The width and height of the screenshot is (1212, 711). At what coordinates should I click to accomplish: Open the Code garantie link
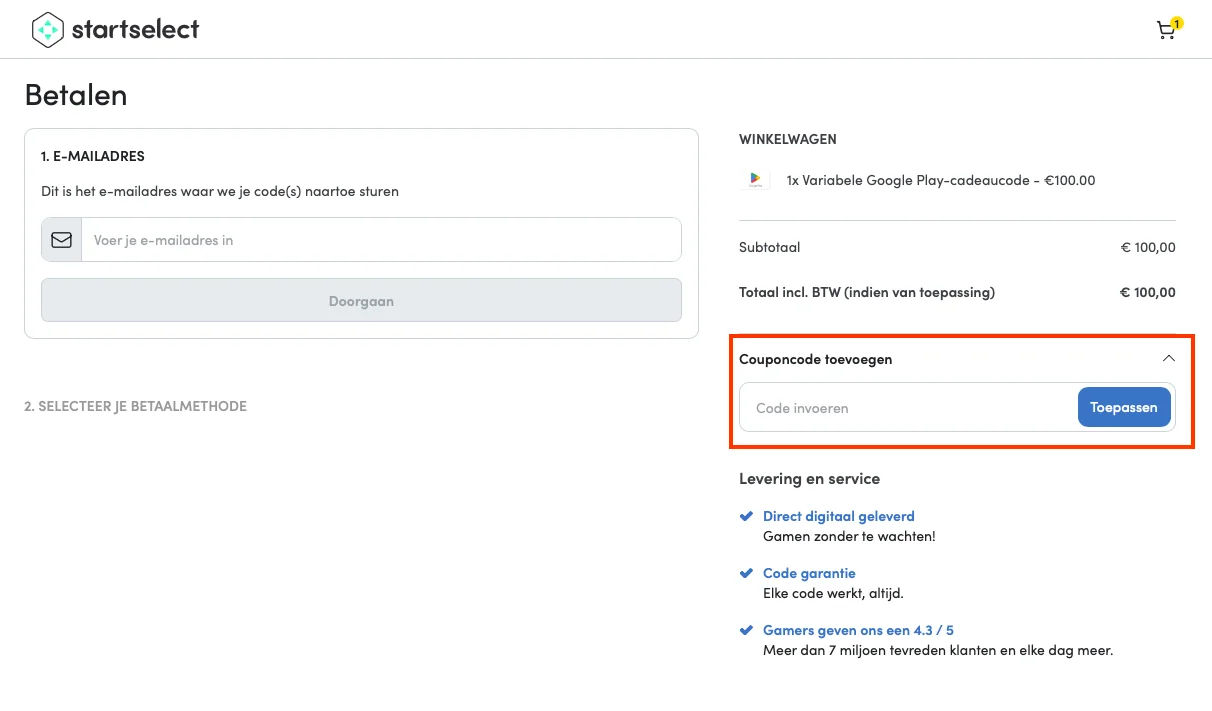(809, 574)
